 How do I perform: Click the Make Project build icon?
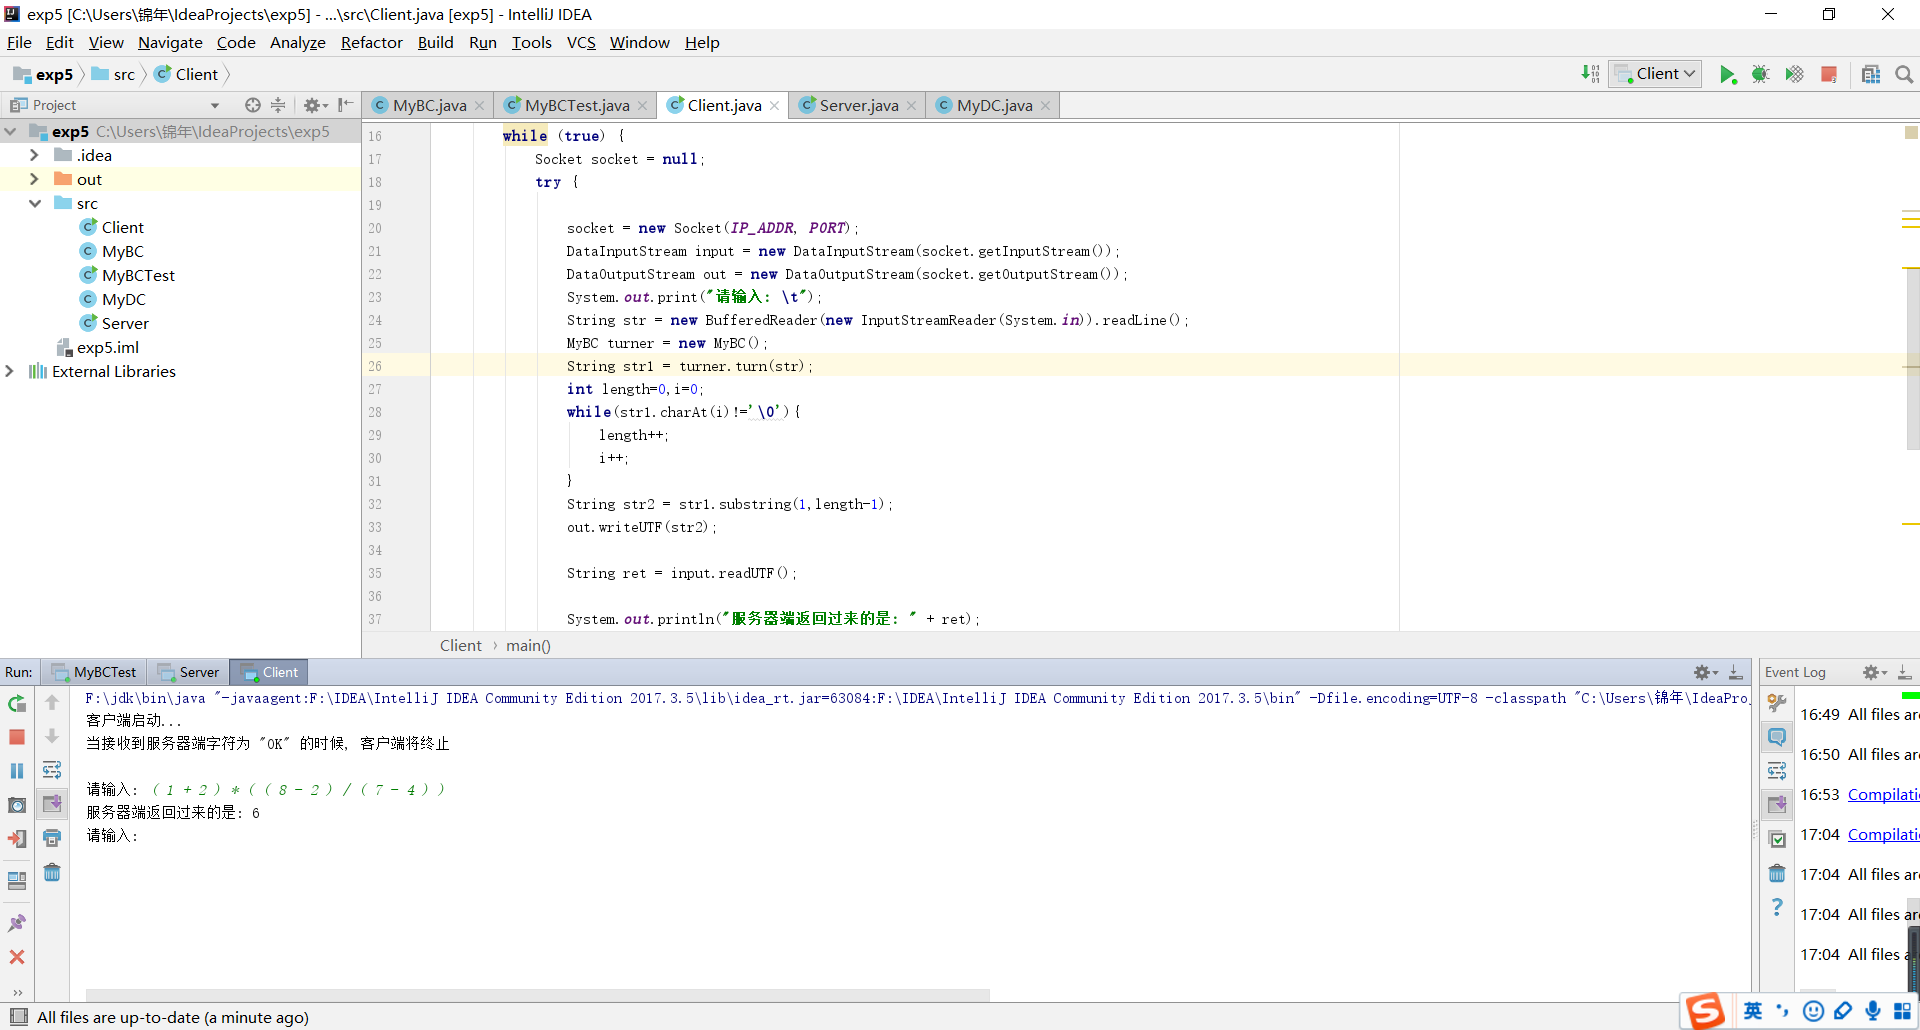[x=1591, y=74]
